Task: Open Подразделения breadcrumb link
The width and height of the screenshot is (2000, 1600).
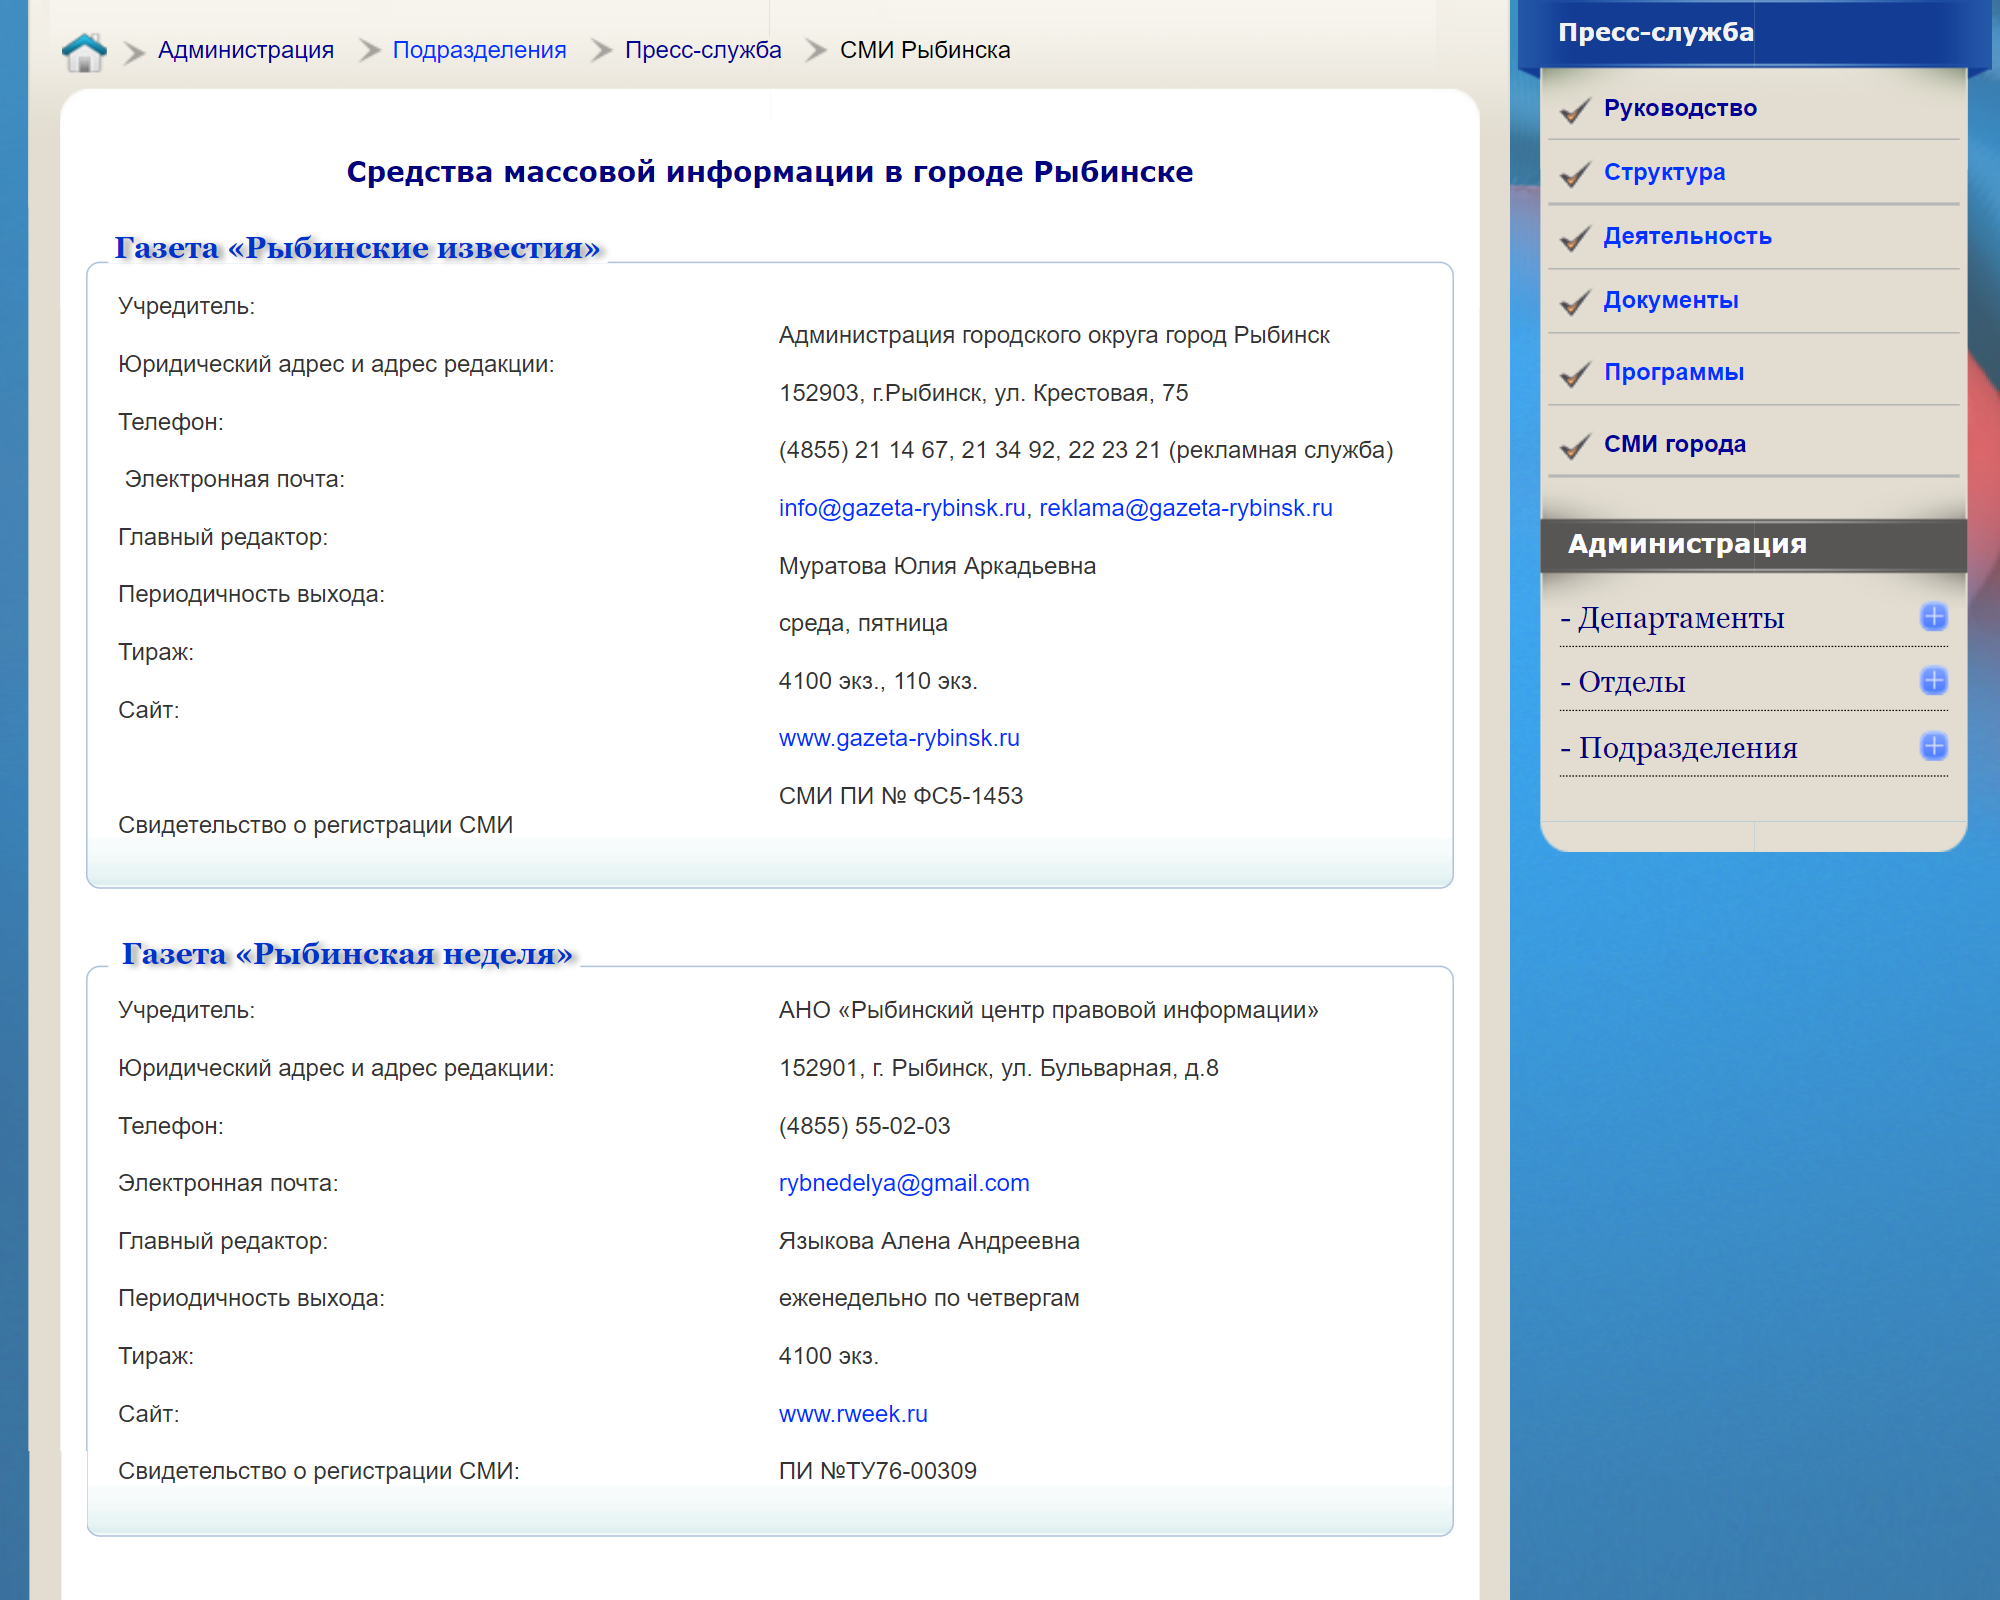Action: point(479,50)
